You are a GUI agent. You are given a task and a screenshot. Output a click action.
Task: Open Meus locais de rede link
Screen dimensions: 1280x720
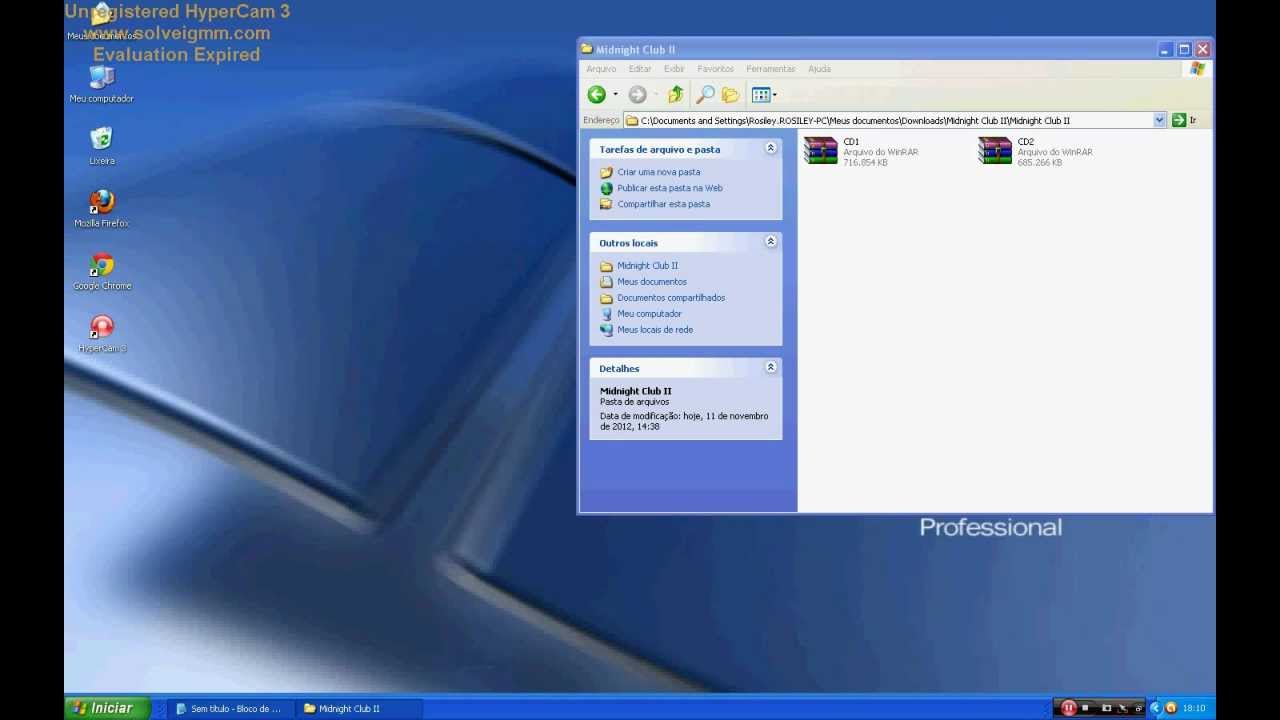pos(655,330)
